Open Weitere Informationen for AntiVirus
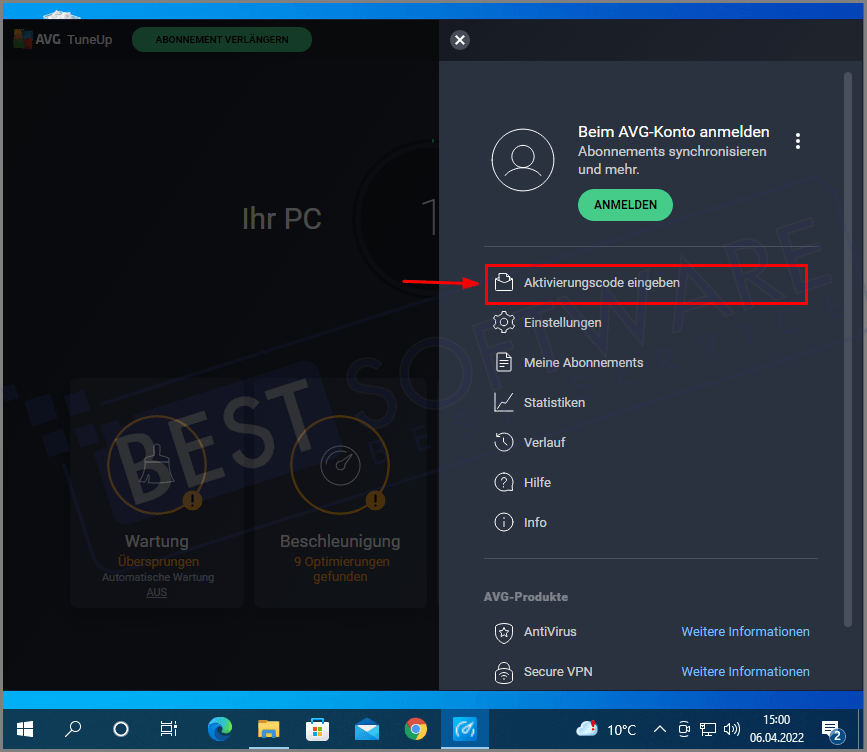 click(745, 632)
